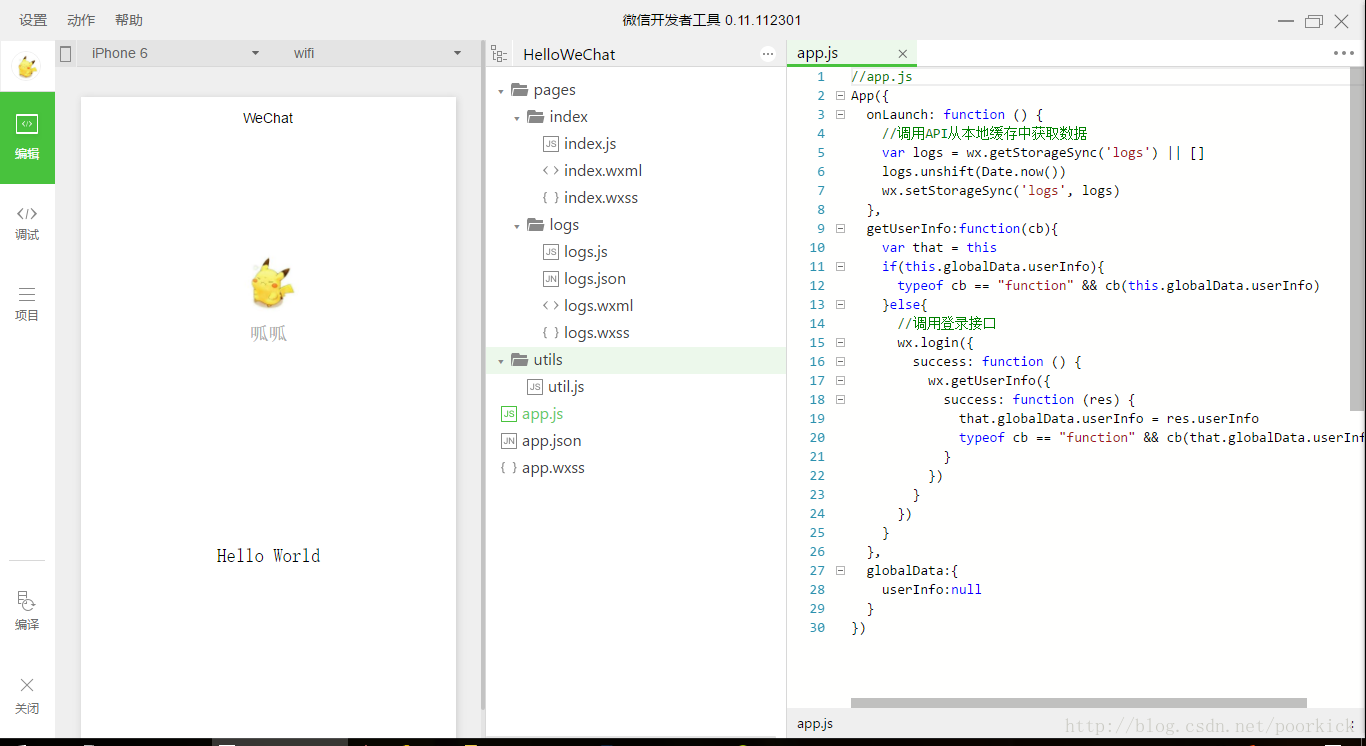The height and width of the screenshot is (746, 1366).
Task: Open logs.wxml file
Action: coord(599,306)
